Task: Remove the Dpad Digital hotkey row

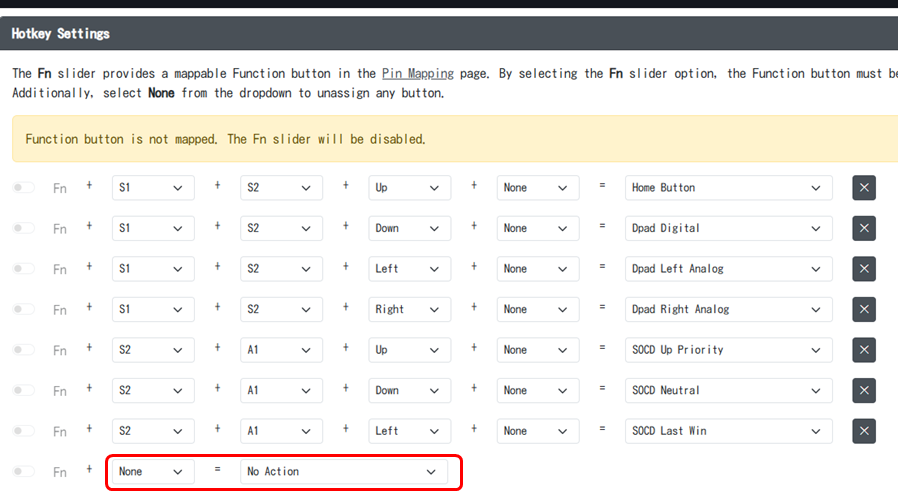Action: click(864, 228)
